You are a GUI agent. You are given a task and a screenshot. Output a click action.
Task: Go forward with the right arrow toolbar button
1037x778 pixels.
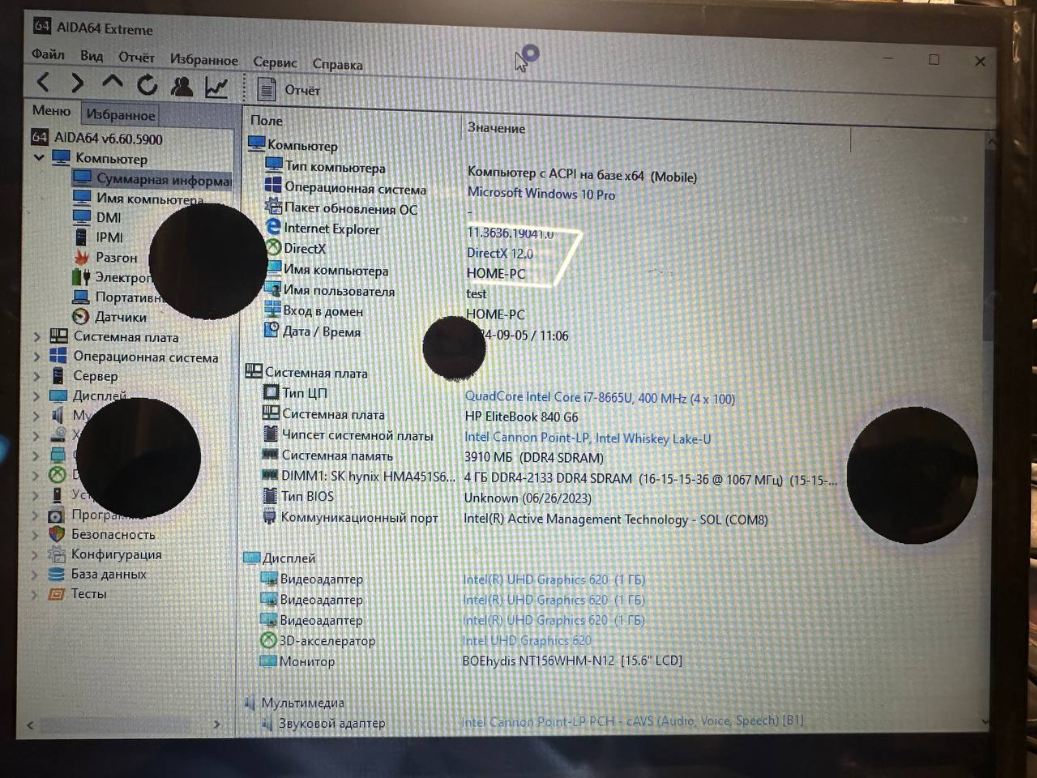(x=77, y=83)
